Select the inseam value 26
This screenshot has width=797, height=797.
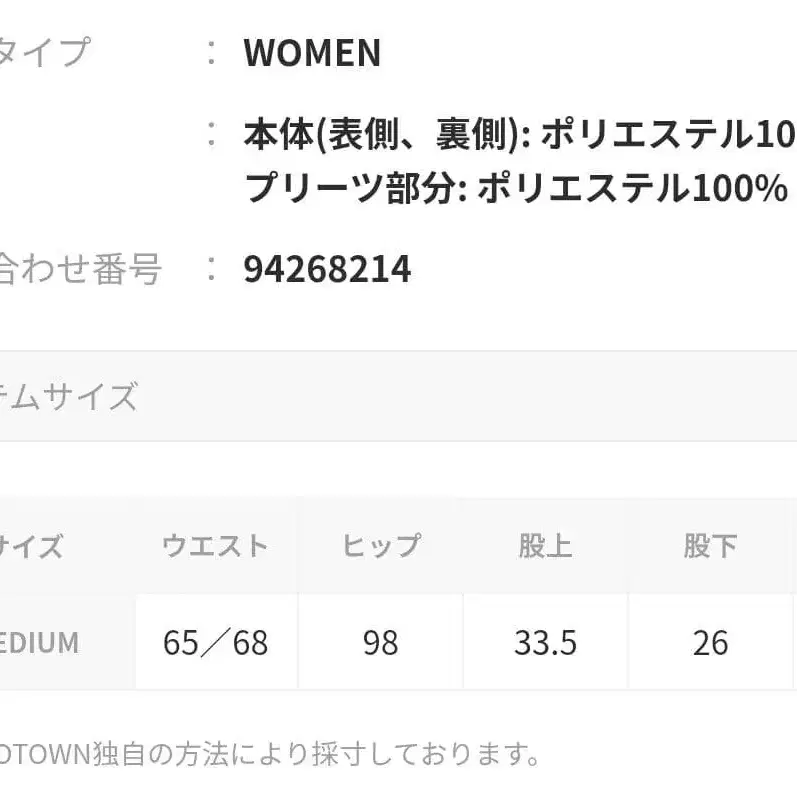(710, 642)
